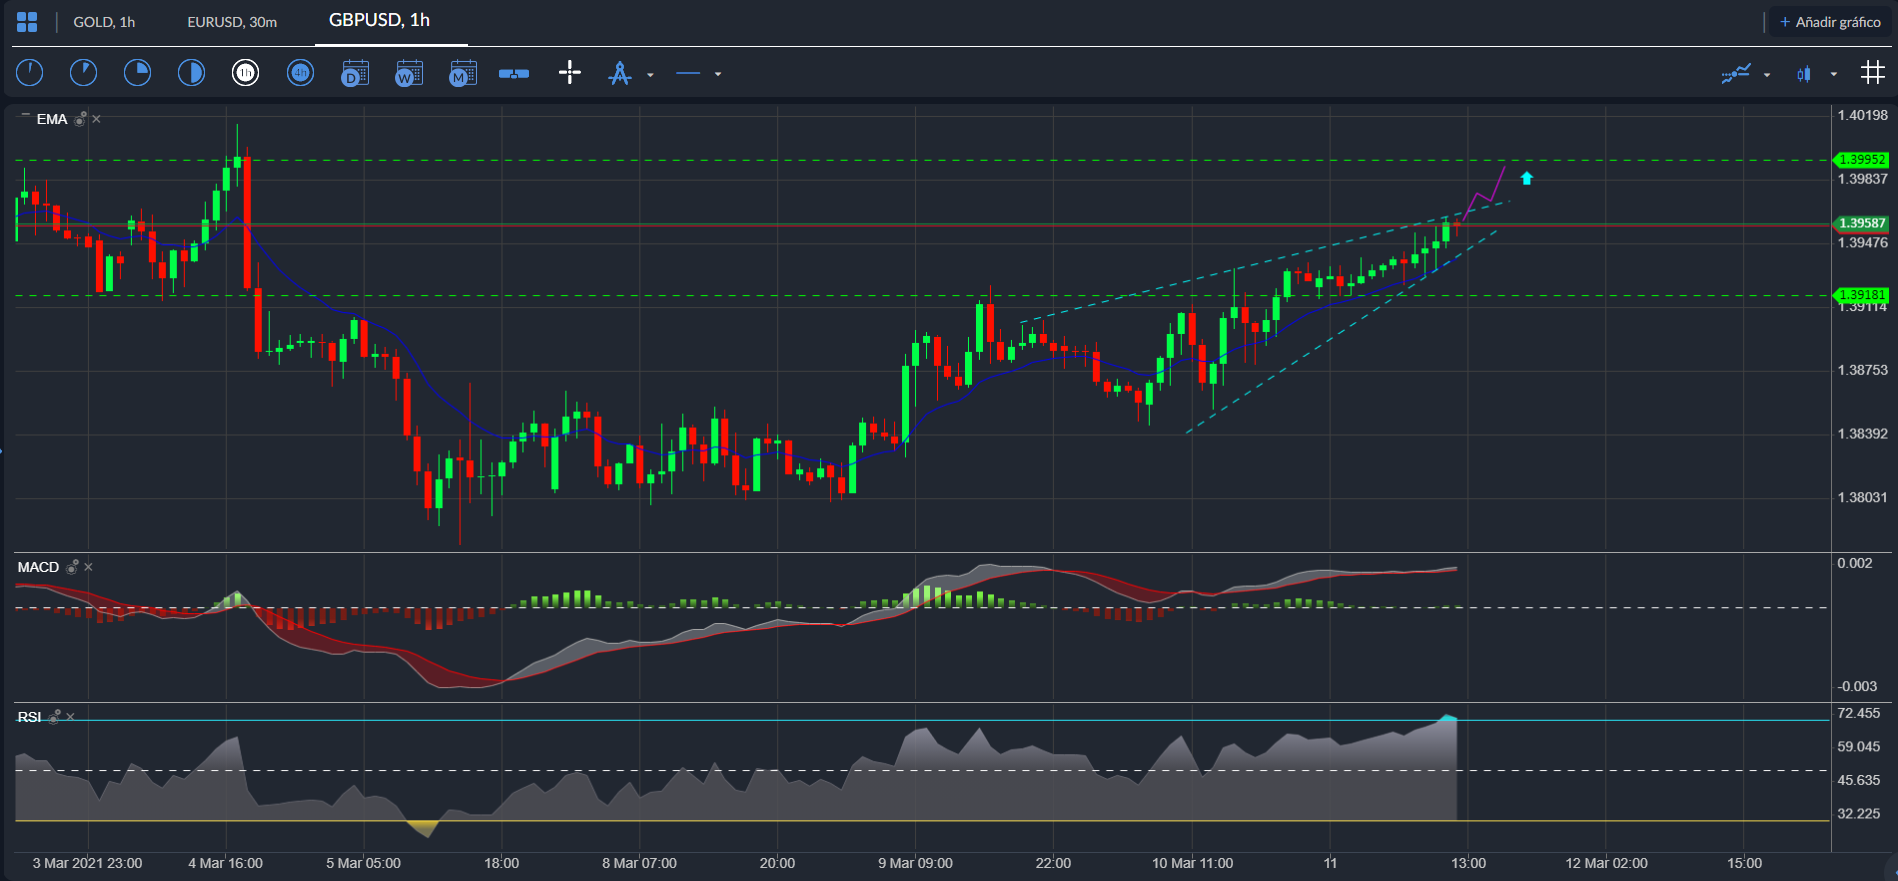
Task: Select the GBPUSD, 1h tab
Action: [x=380, y=20]
